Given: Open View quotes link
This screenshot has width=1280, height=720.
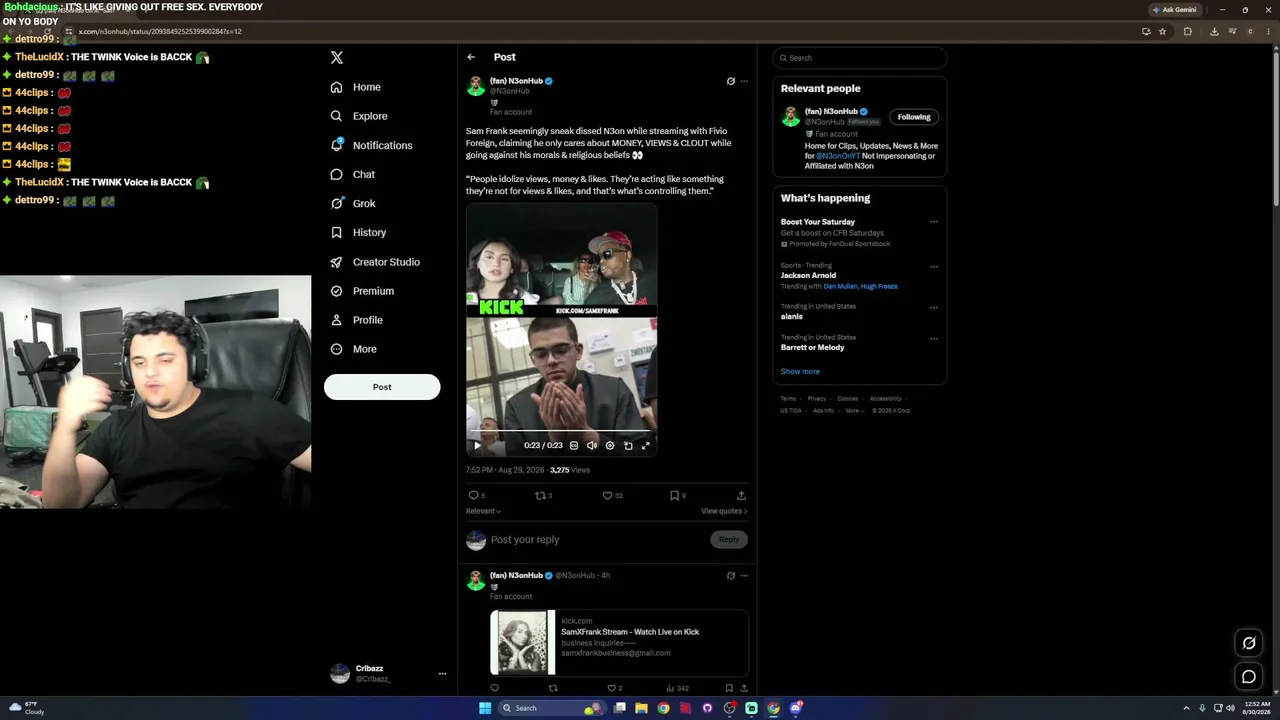Looking at the screenshot, I should pyautogui.click(x=724, y=511).
